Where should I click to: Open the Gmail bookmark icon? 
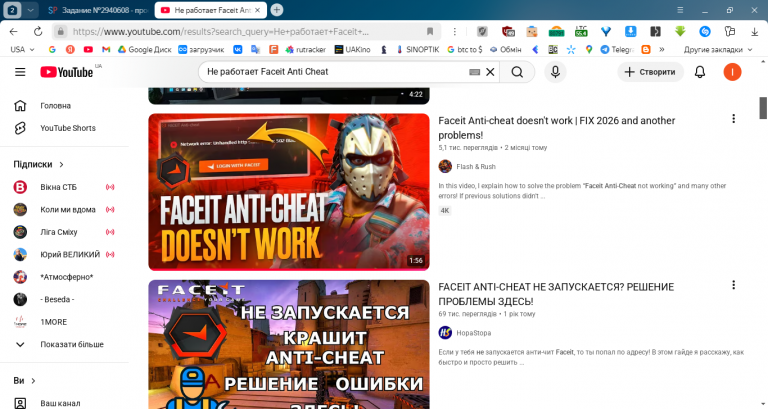(106, 49)
